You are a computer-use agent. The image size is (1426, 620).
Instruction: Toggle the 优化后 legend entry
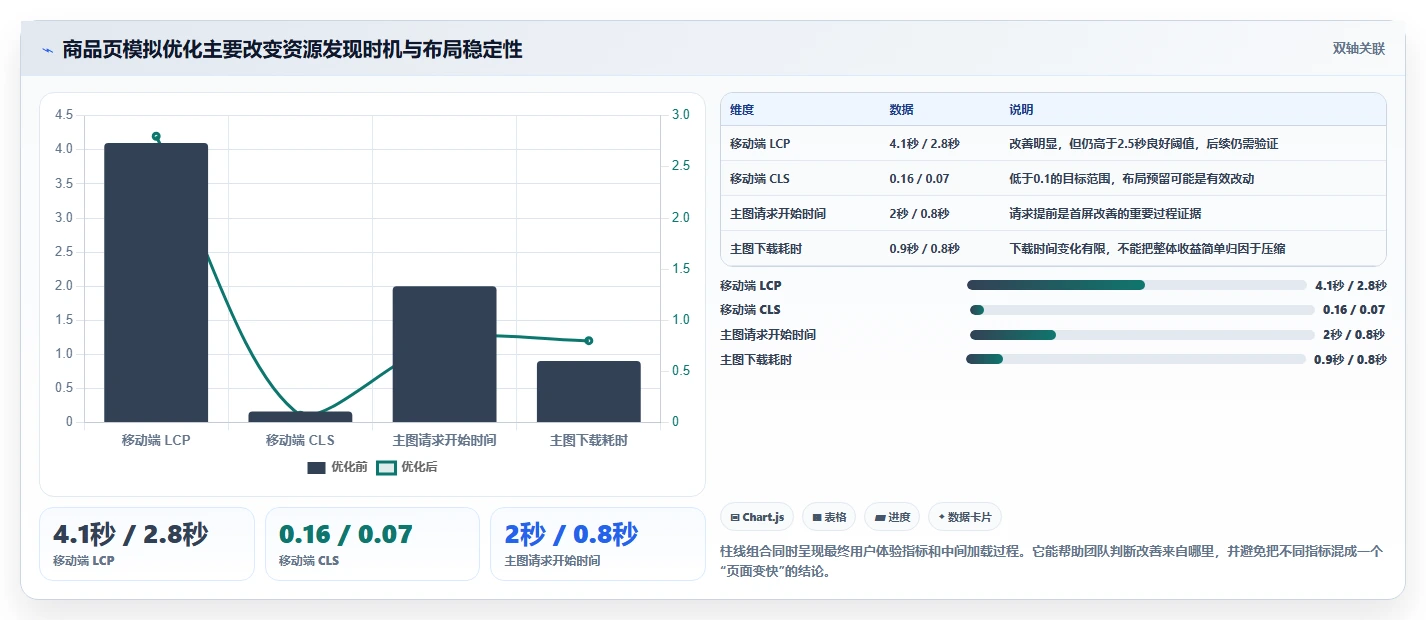point(406,467)
